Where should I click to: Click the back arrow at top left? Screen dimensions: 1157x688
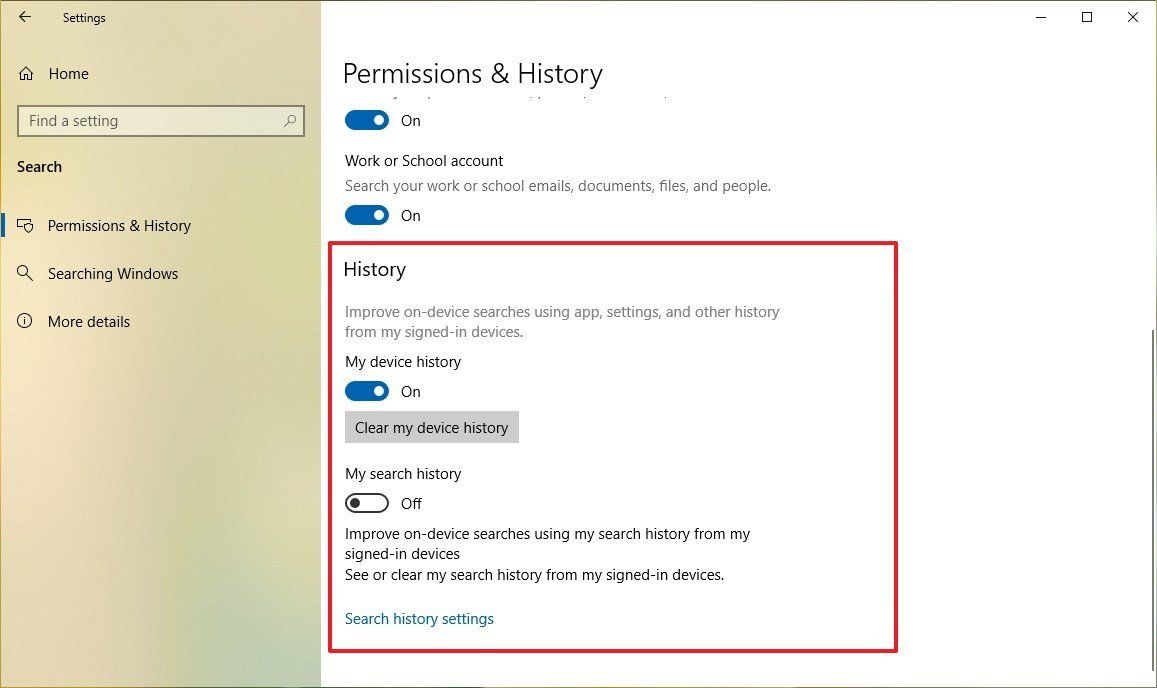click(x=25, y=17)
